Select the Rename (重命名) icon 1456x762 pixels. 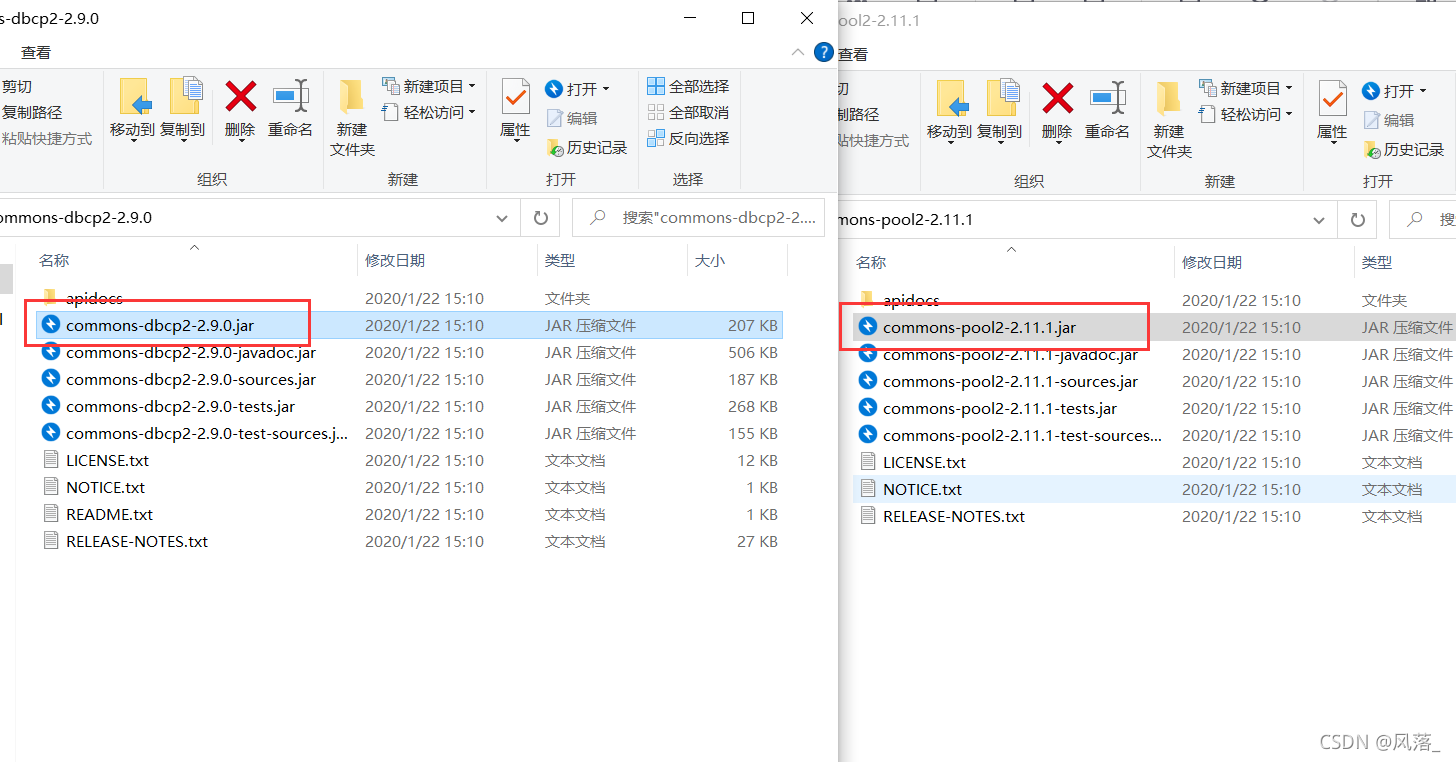(x=290, y=105)
